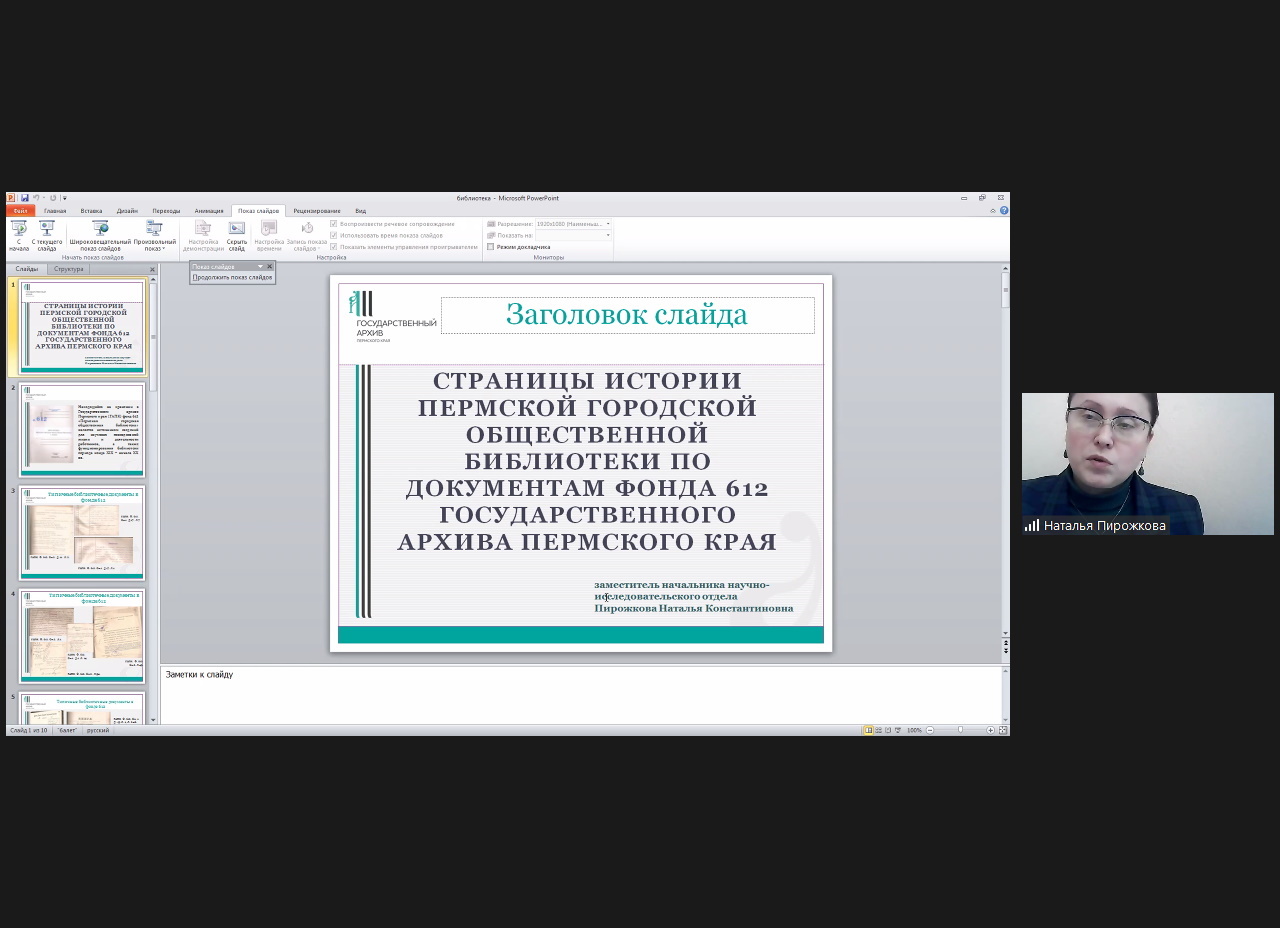
Task: Open floating Показ слайдов toolbar options arrow
Action: click(260, 267)
